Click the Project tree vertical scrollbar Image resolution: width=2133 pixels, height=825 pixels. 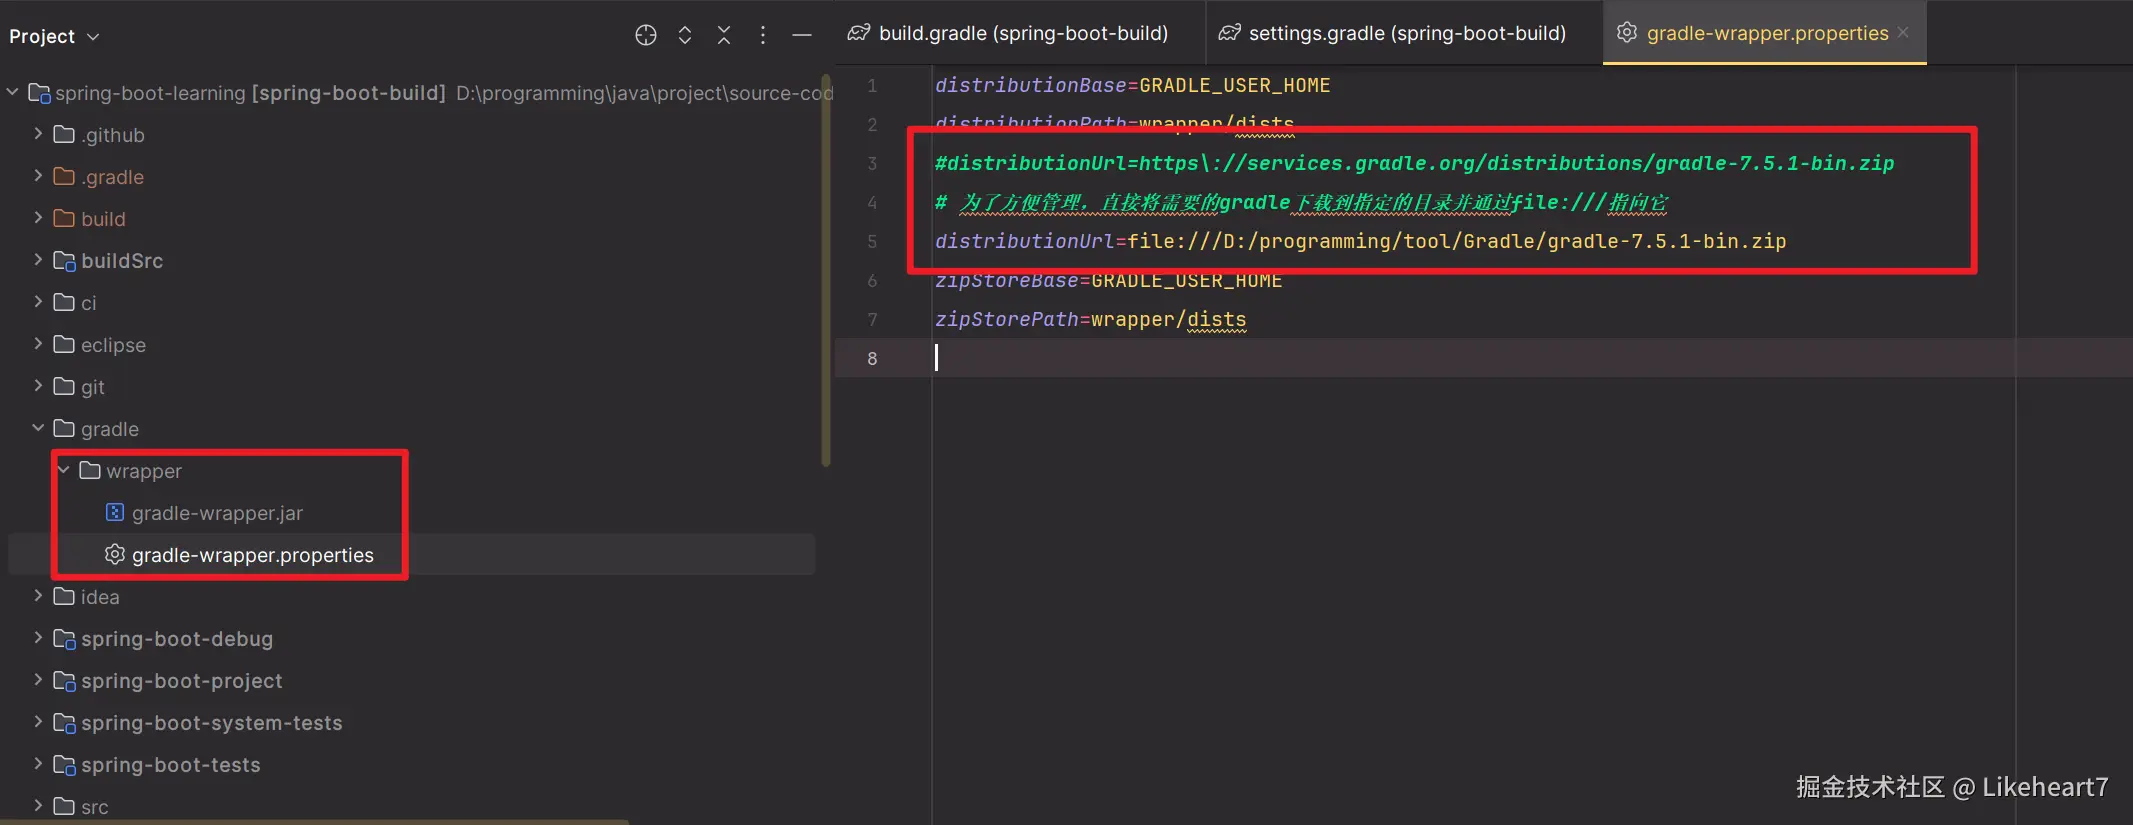[x=826, y=270]
